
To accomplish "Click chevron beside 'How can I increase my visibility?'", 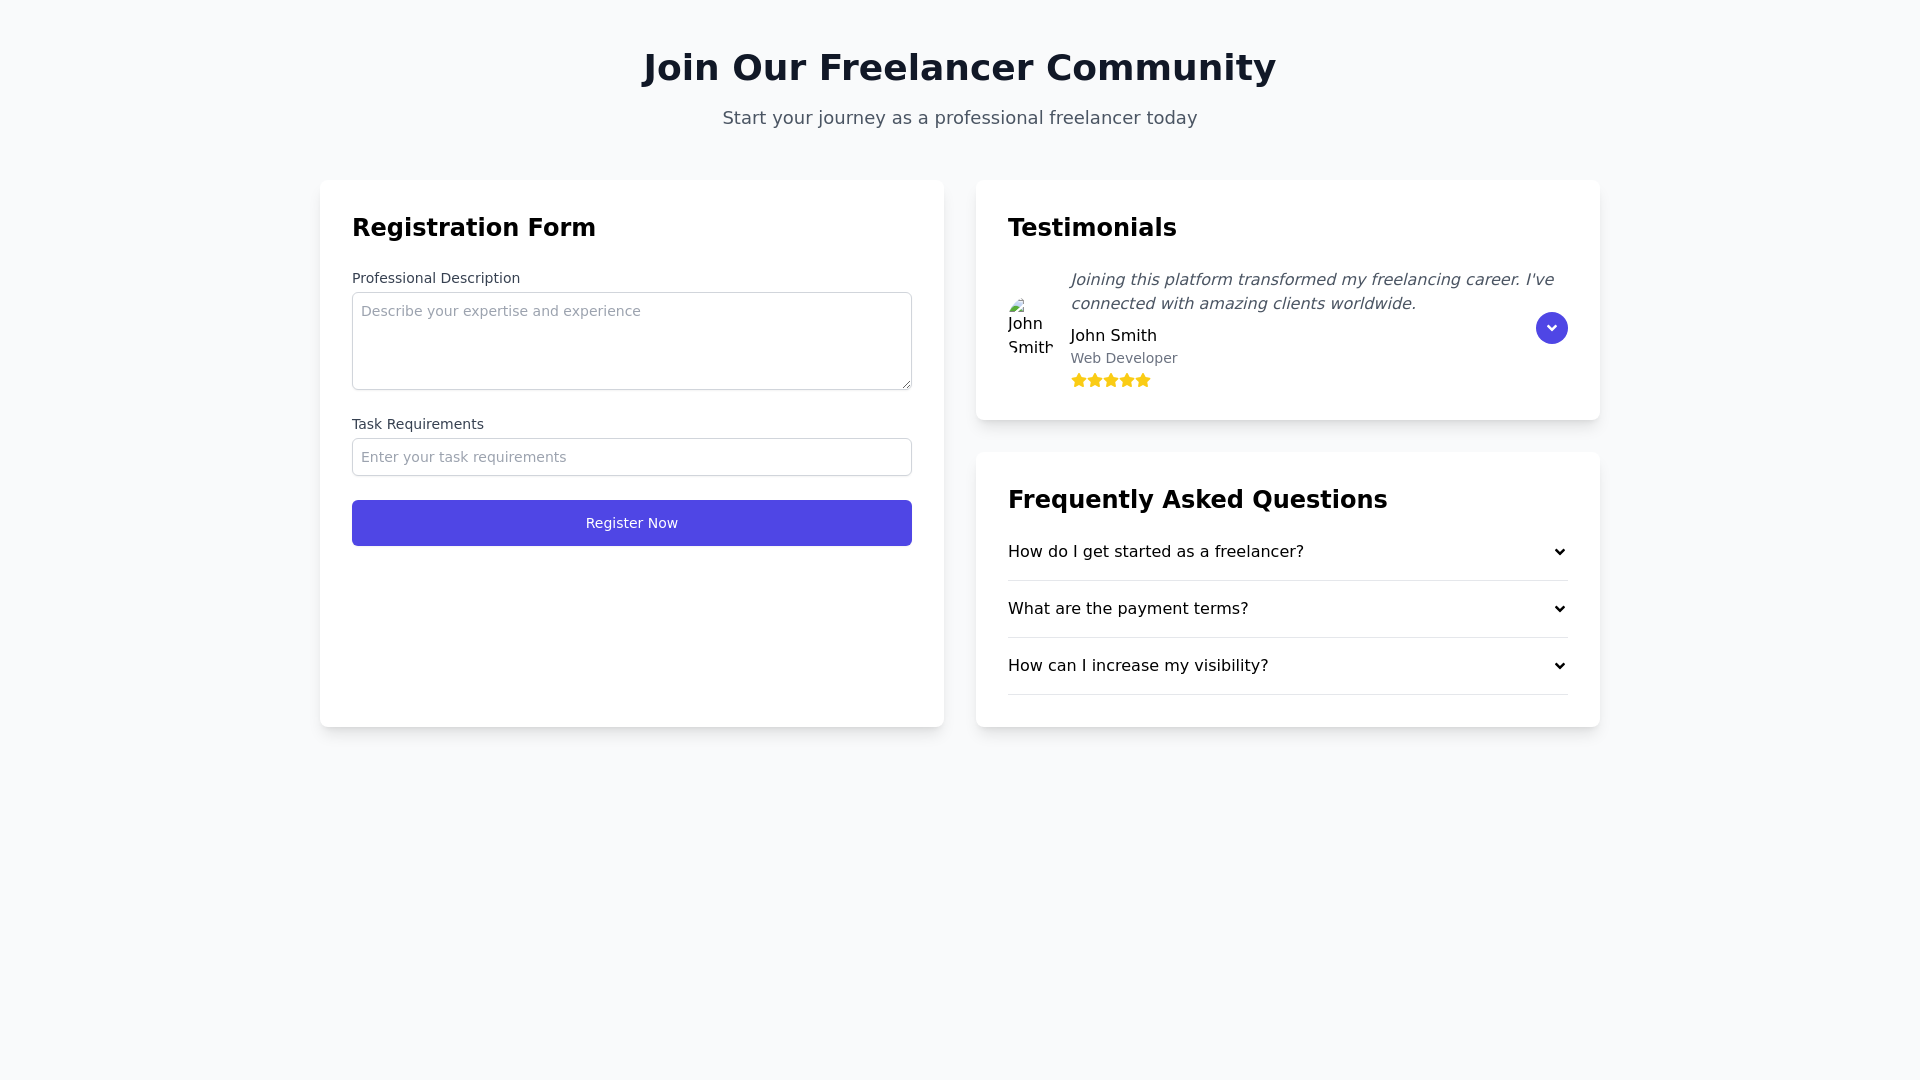I will pyautogui.click(x=1559, y=666).
